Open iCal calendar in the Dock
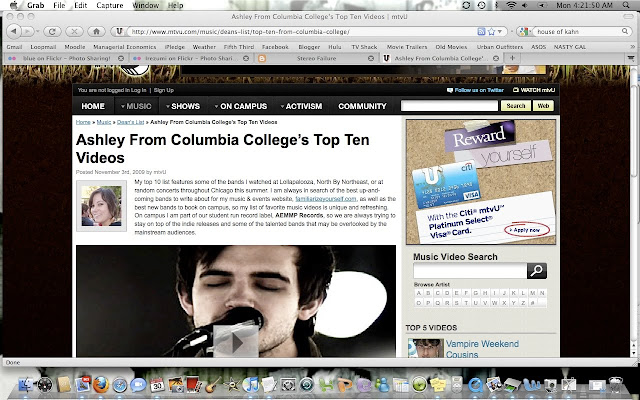640x400 pixels. click(157, 385)
